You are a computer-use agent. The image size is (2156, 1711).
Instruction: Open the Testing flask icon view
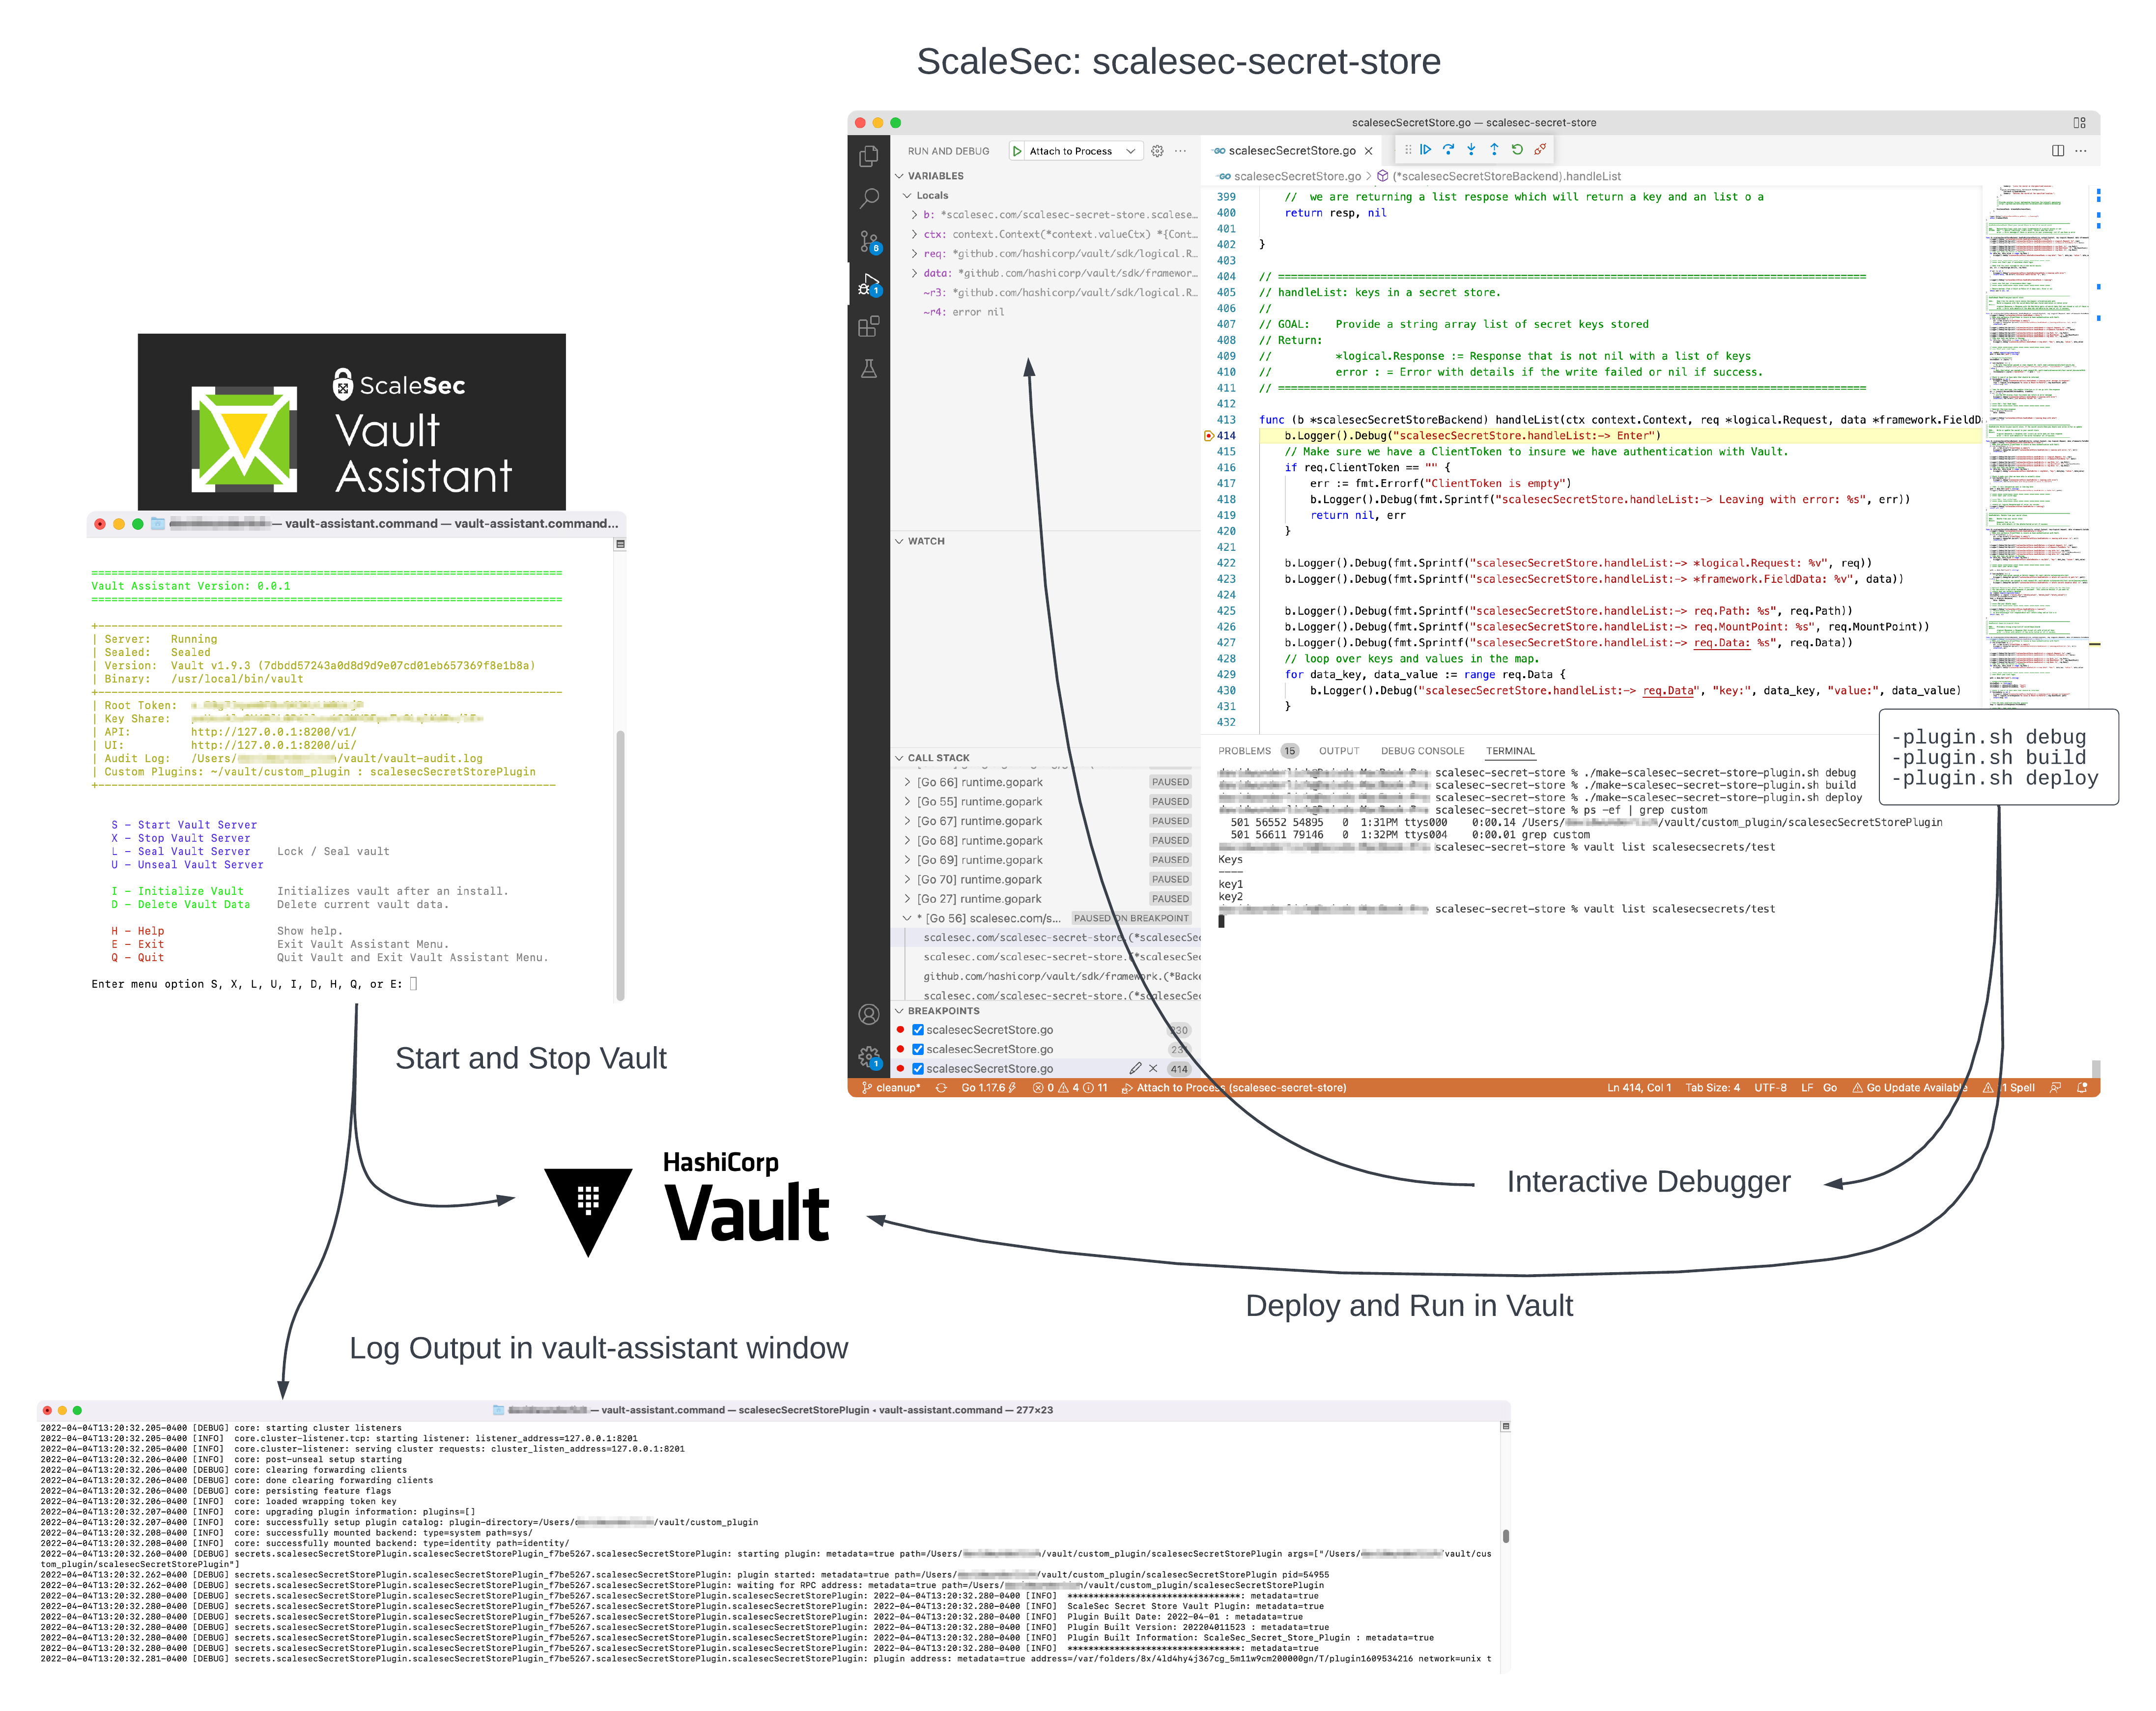coord(868,369)
